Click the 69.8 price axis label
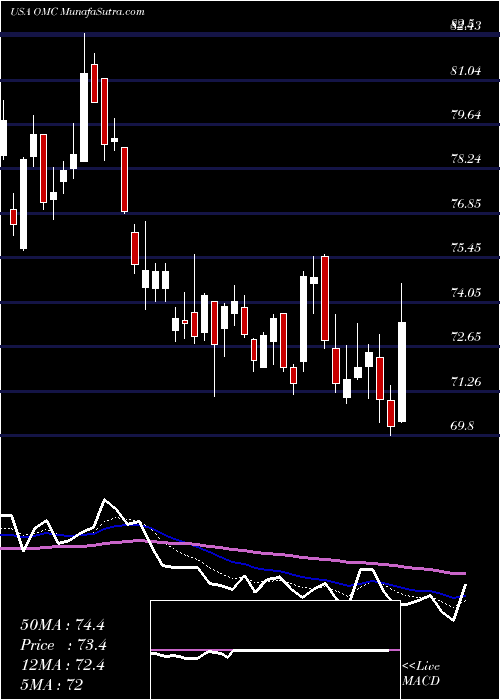This screenshot has width=500, height=700. (x=462, y=425)
